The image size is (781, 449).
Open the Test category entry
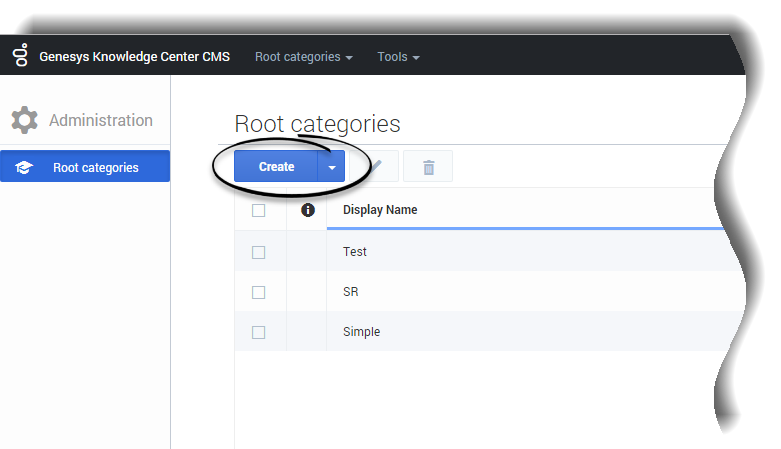pos(355,252)
